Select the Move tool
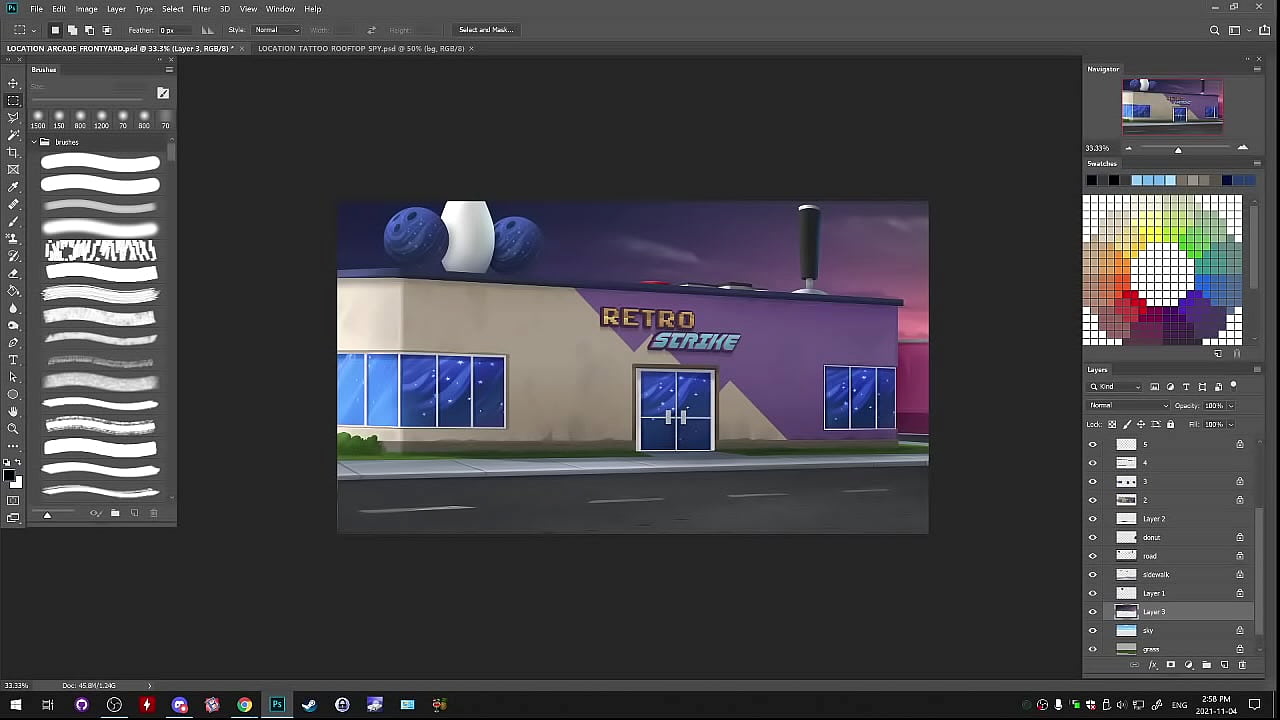Image resolution: width=1280 pixels, height=720 pixels. tap(13, 83)
